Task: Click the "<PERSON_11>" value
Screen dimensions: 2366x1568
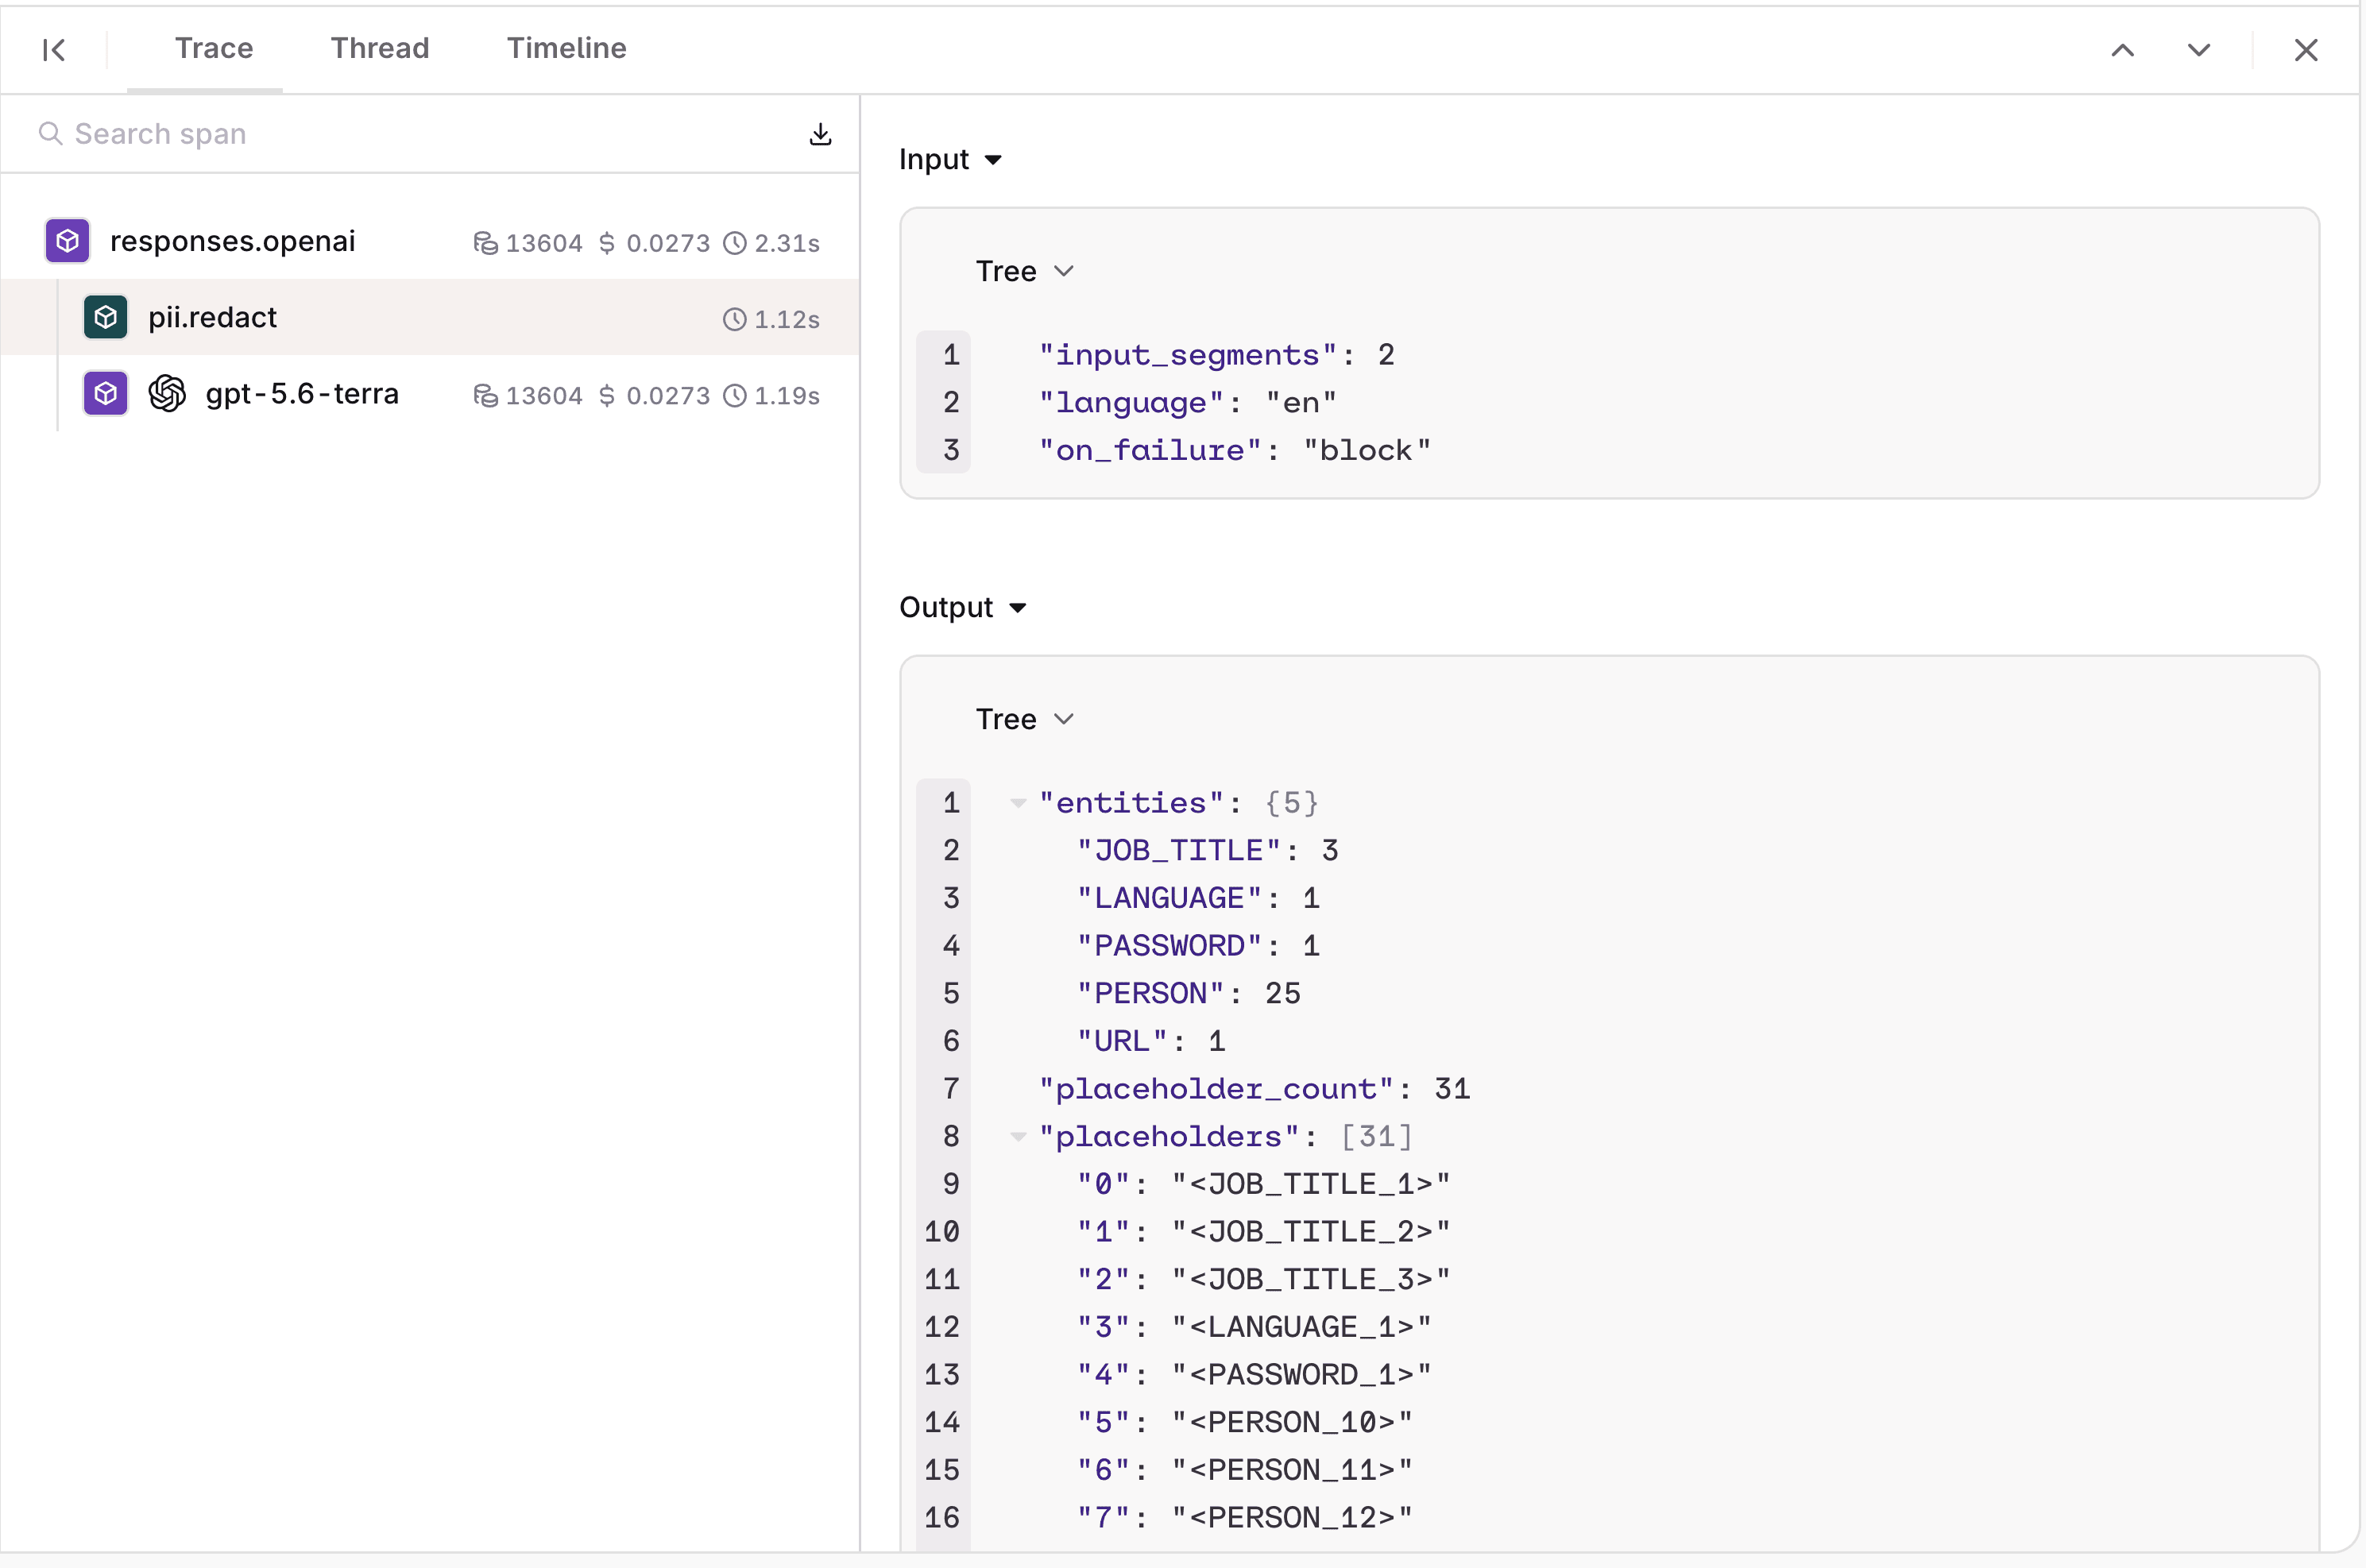Action: (1292, 1470)
